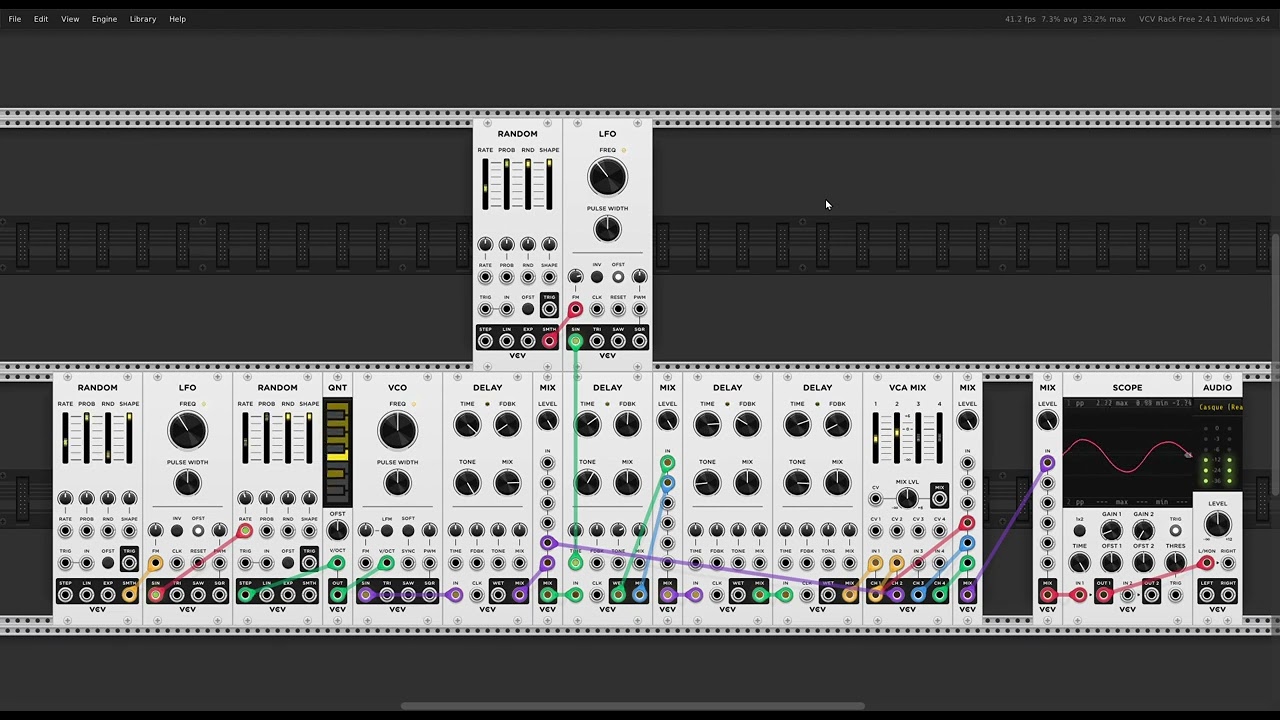Click the THRES knob on the SCOPE
Image resolution: width=1280 pixels, height=720 pixels.
click(1175, 563)
